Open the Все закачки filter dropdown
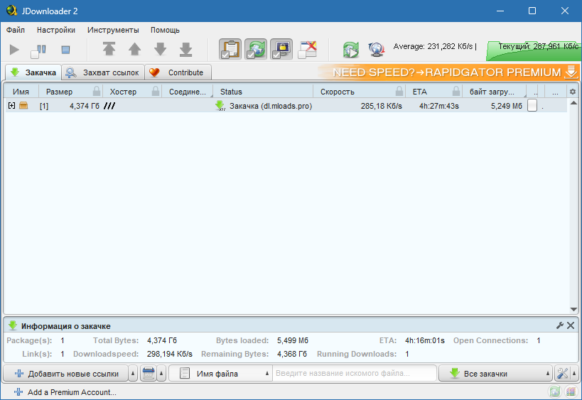The image size is (582, 400). (x=495, y=374)
